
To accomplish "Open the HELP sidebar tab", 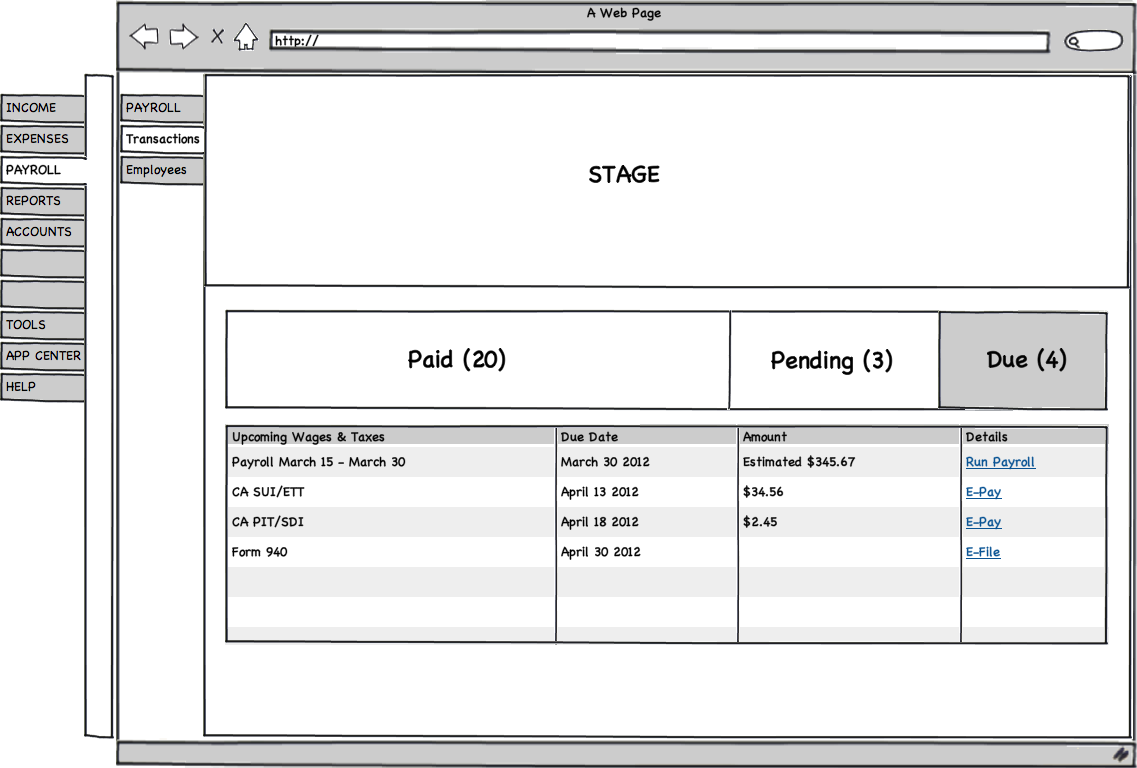I will point(43,387).
